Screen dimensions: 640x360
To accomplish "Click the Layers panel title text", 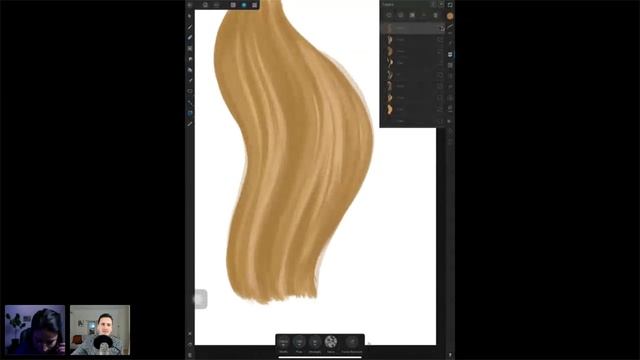I will [x=389, y=4].
